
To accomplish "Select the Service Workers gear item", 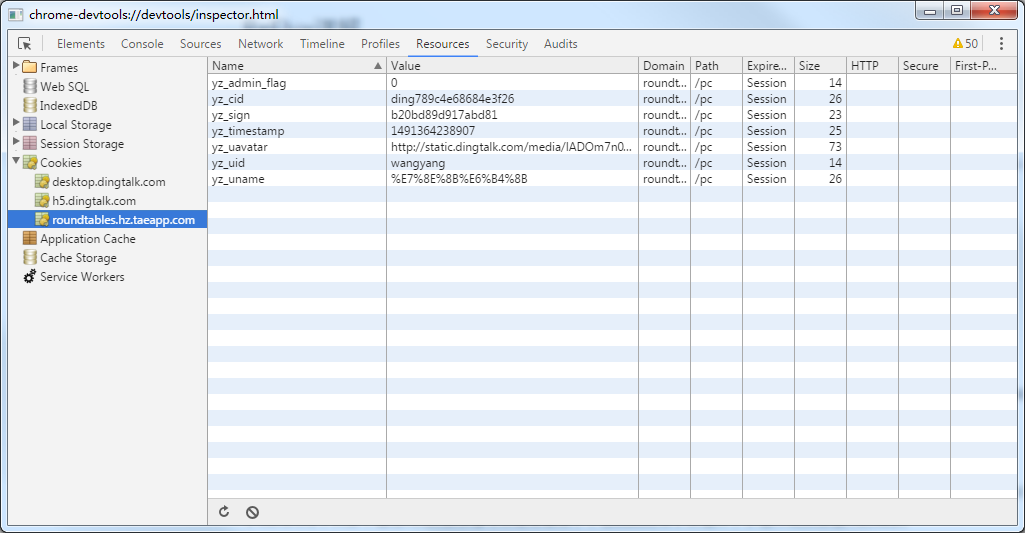I will coord(82,277).
